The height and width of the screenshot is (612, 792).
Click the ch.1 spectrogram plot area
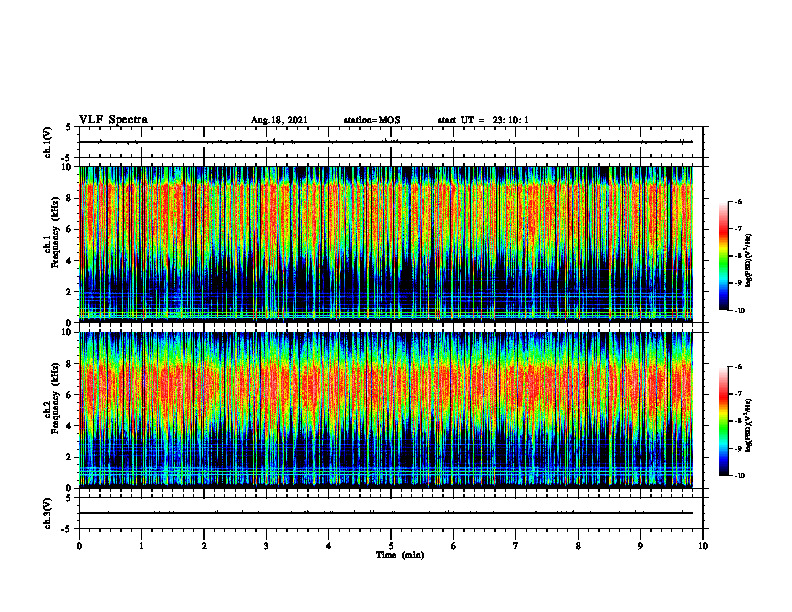click(386, 244)
